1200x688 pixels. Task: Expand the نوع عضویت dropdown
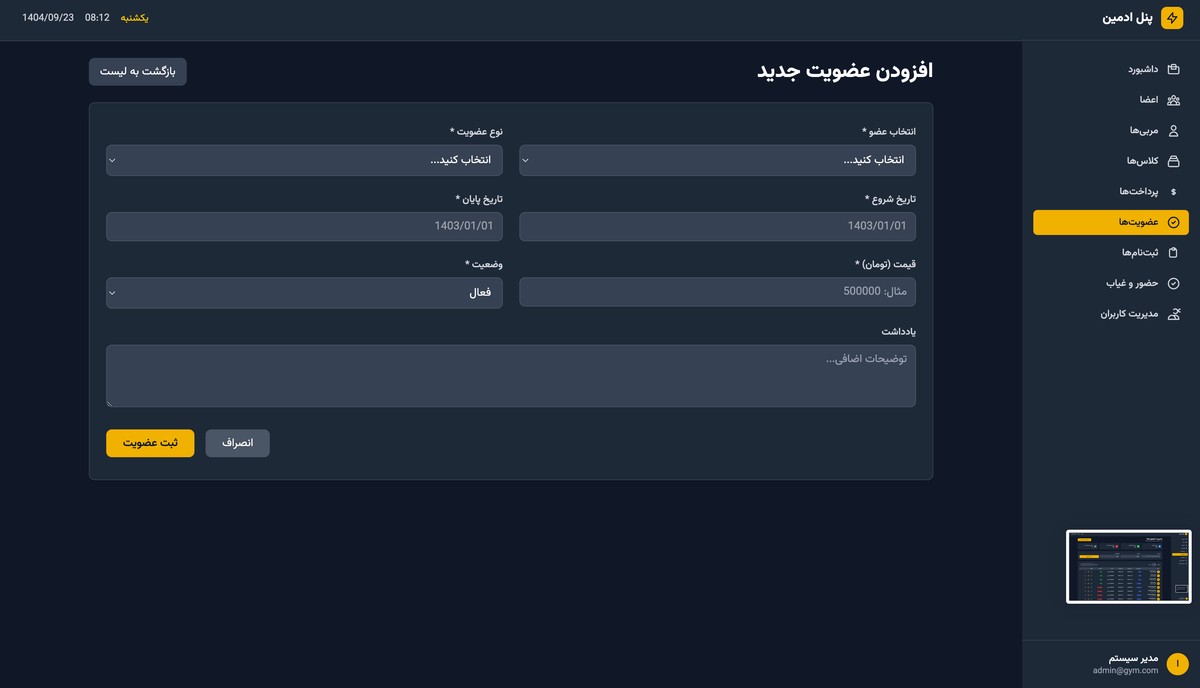304,160
